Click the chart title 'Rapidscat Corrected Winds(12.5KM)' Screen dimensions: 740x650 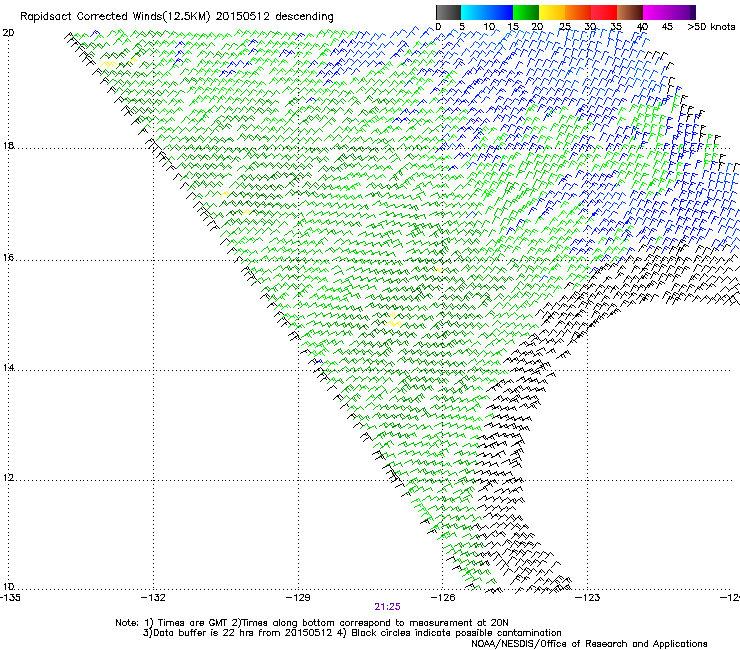point(115,16)
